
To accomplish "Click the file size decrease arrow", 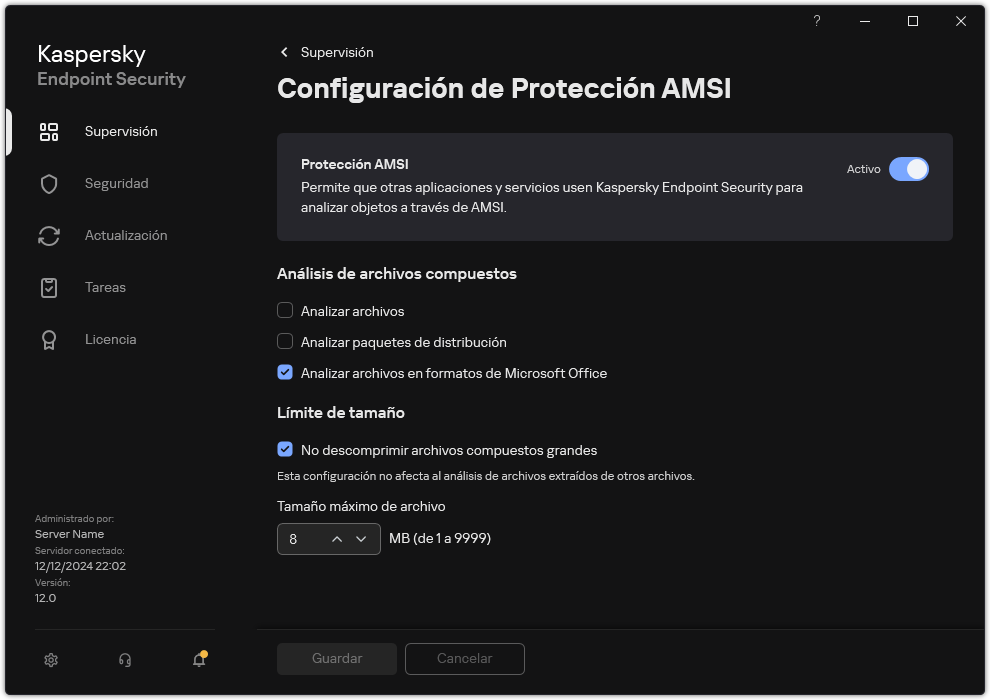I will point(363,538).
